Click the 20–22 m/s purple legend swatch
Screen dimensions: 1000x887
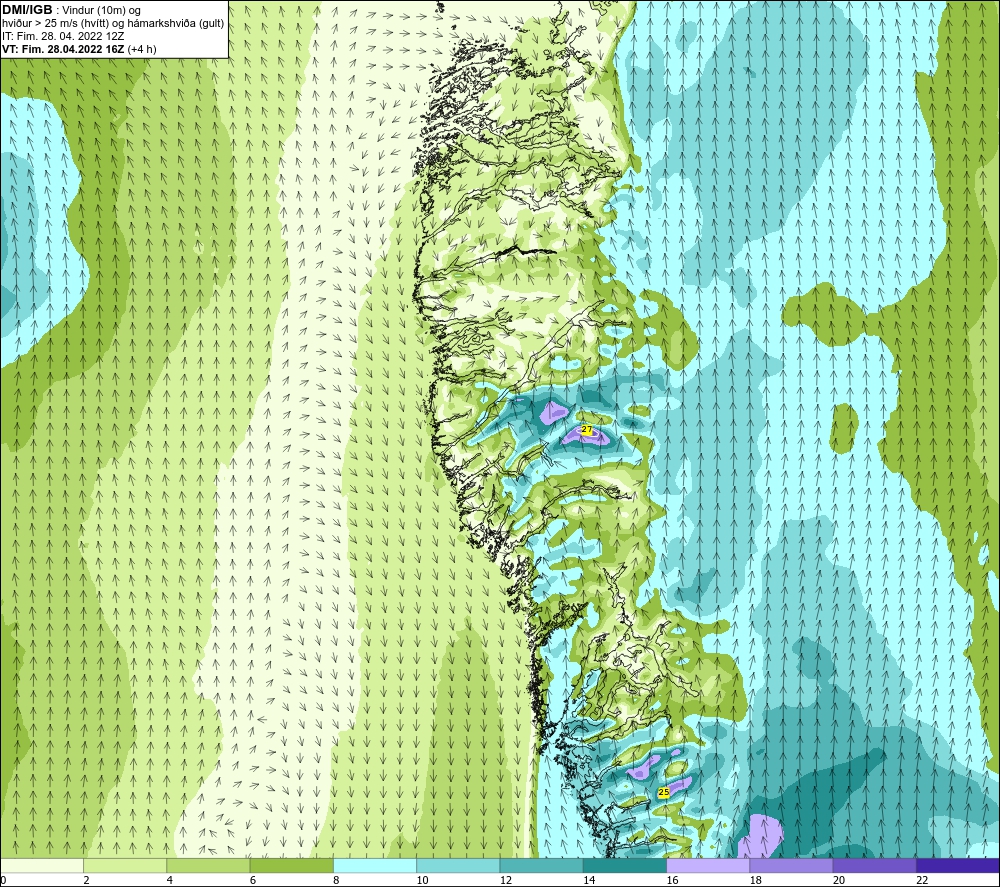[874, 865]
